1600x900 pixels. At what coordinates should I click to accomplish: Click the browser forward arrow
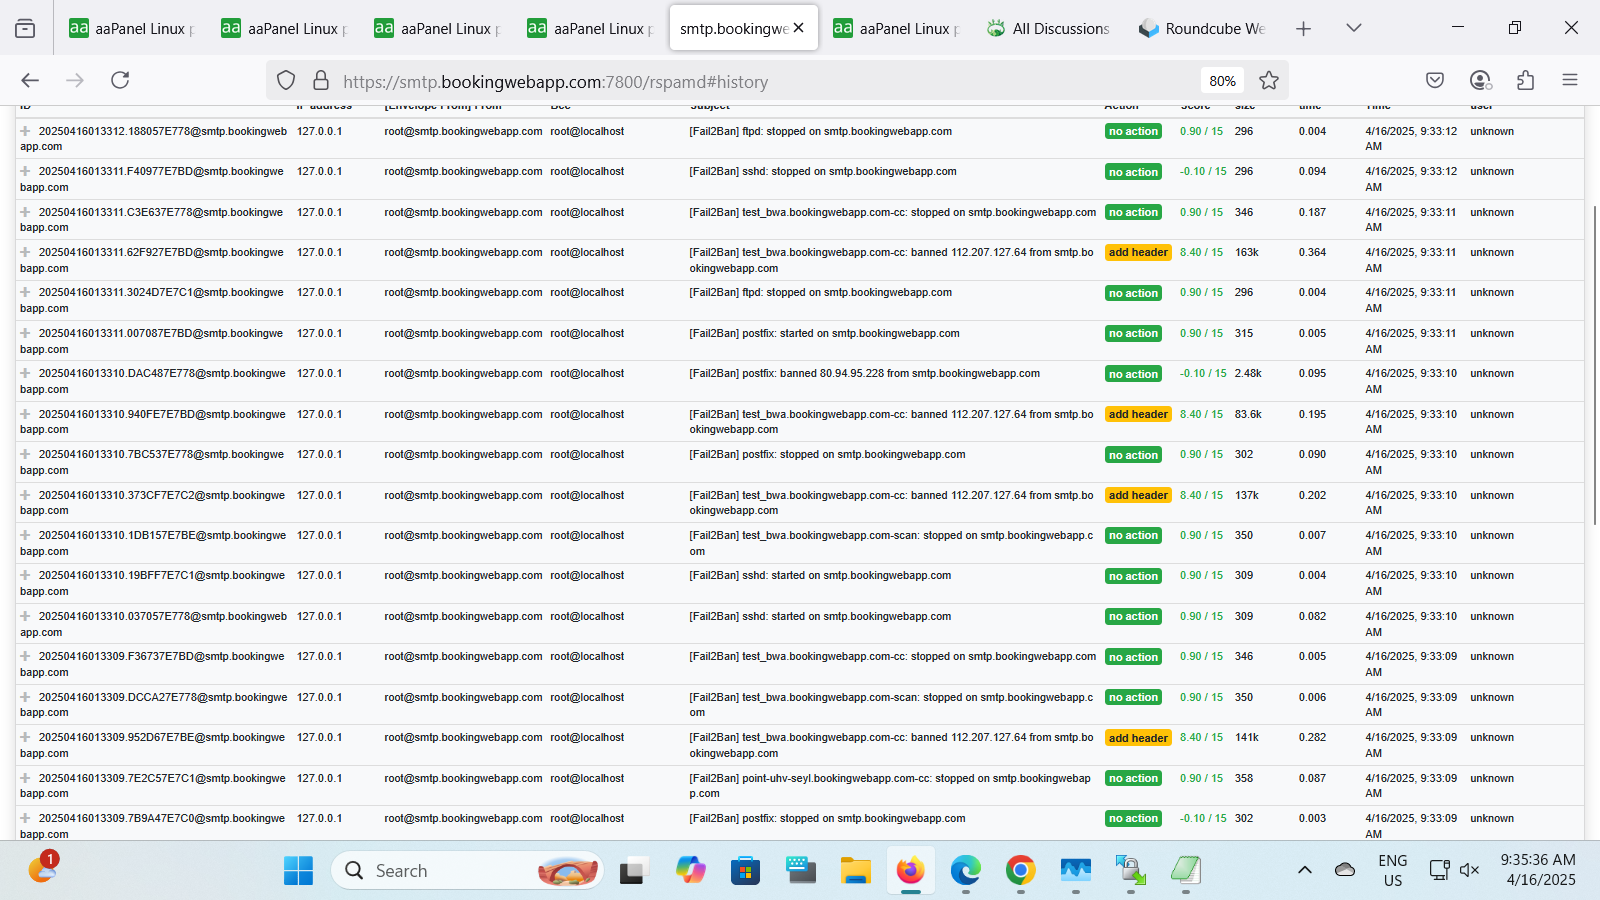point(75,80)
